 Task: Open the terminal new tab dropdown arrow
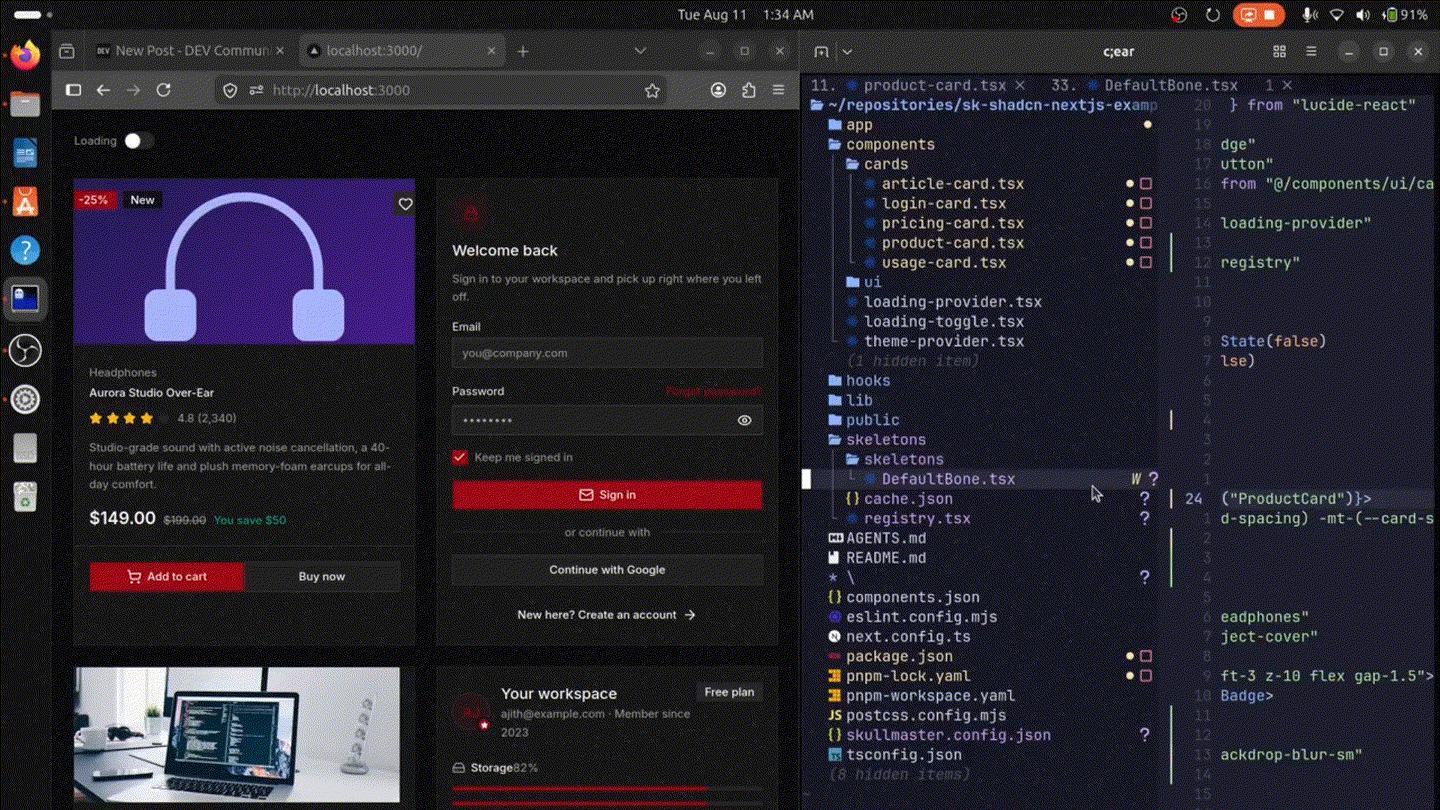pyautogui.click(x=847, y=51)
